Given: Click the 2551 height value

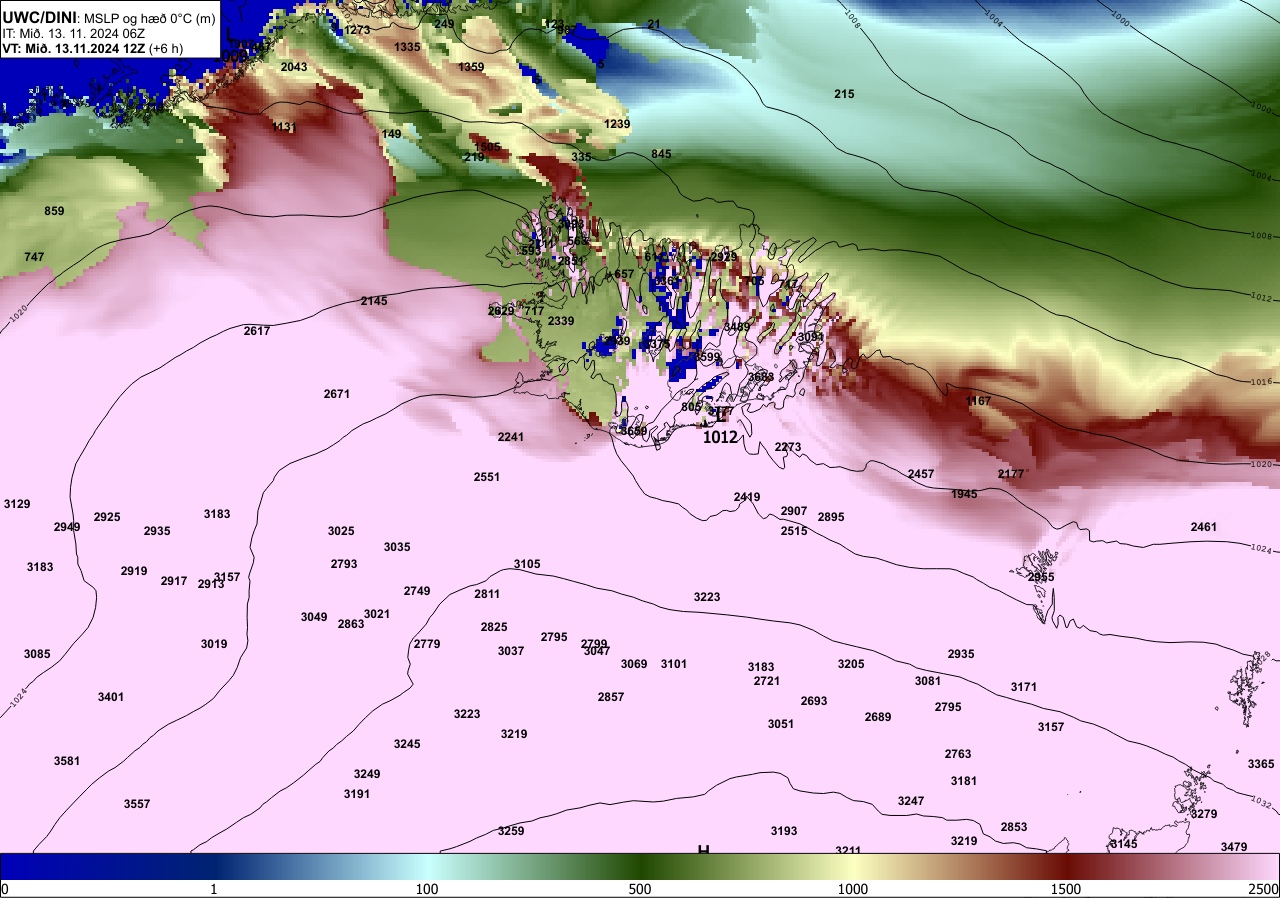Looking at the screenshot, I should (487, 477).
